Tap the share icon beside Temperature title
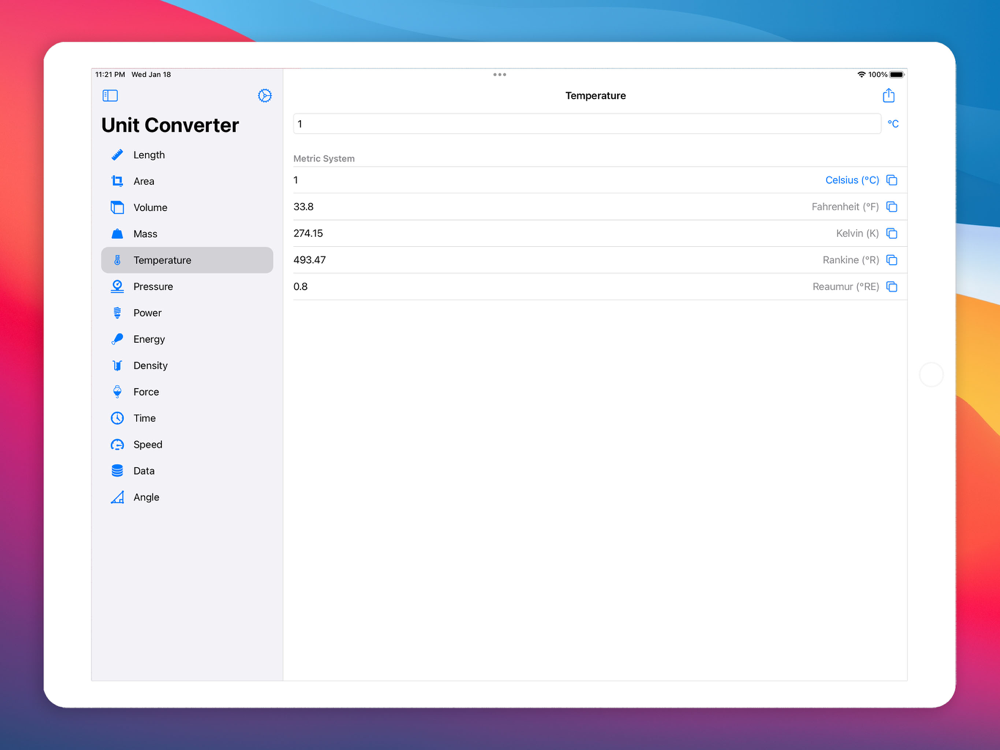The width and height of the screenshot is (1000, 750). point(888,96)
